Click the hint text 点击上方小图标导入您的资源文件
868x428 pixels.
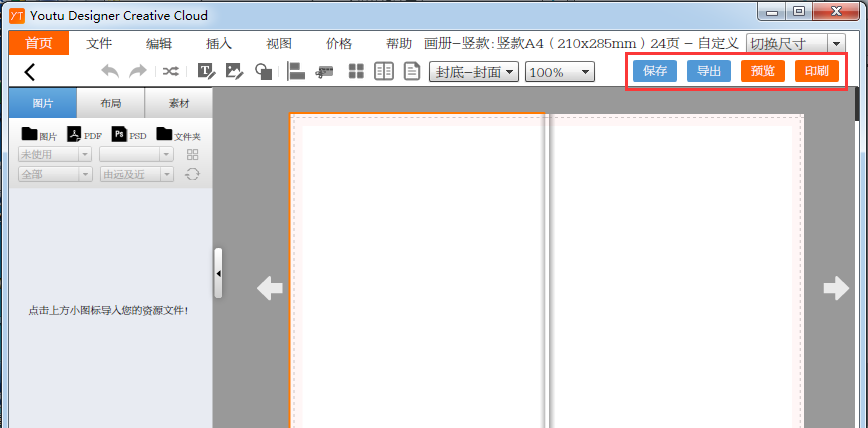(108, 311)
